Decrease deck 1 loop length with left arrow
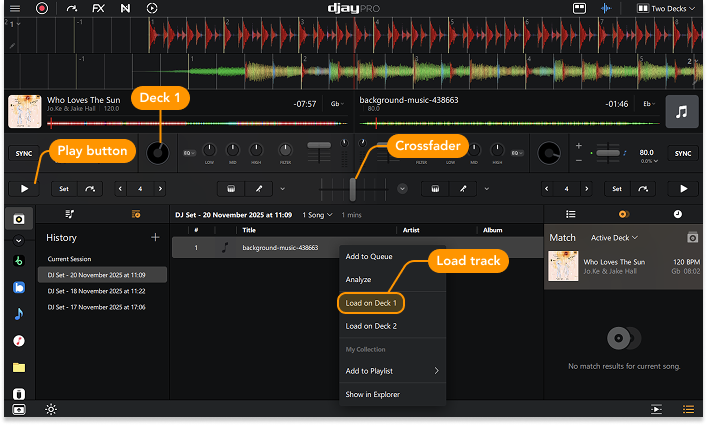Viewport: 707px width, 425px height. click(x=120, y=189)
